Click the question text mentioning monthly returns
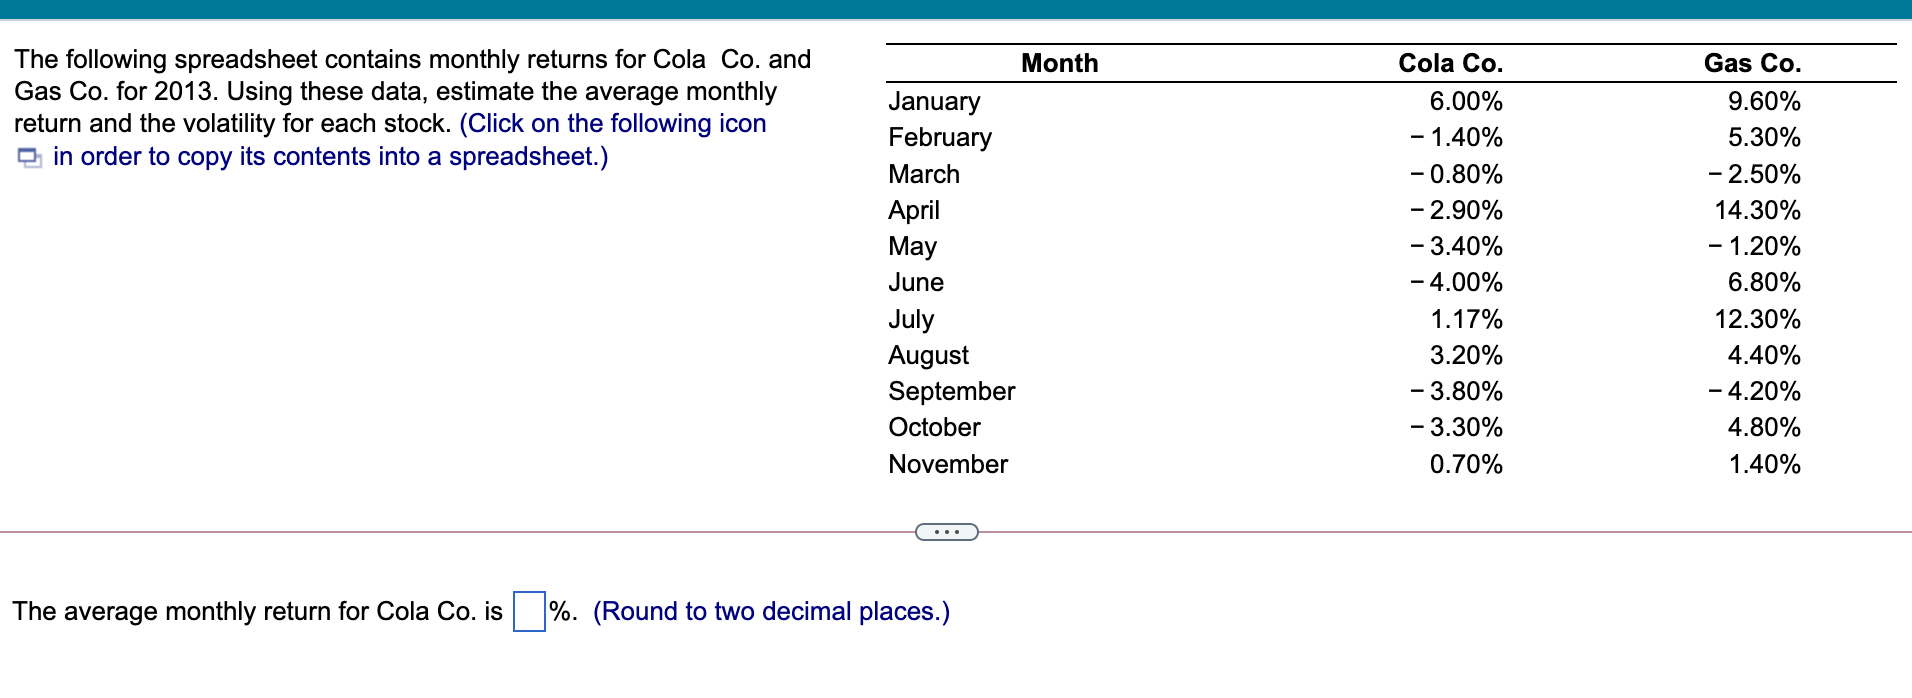1912x698 pixels. (400, 91)
